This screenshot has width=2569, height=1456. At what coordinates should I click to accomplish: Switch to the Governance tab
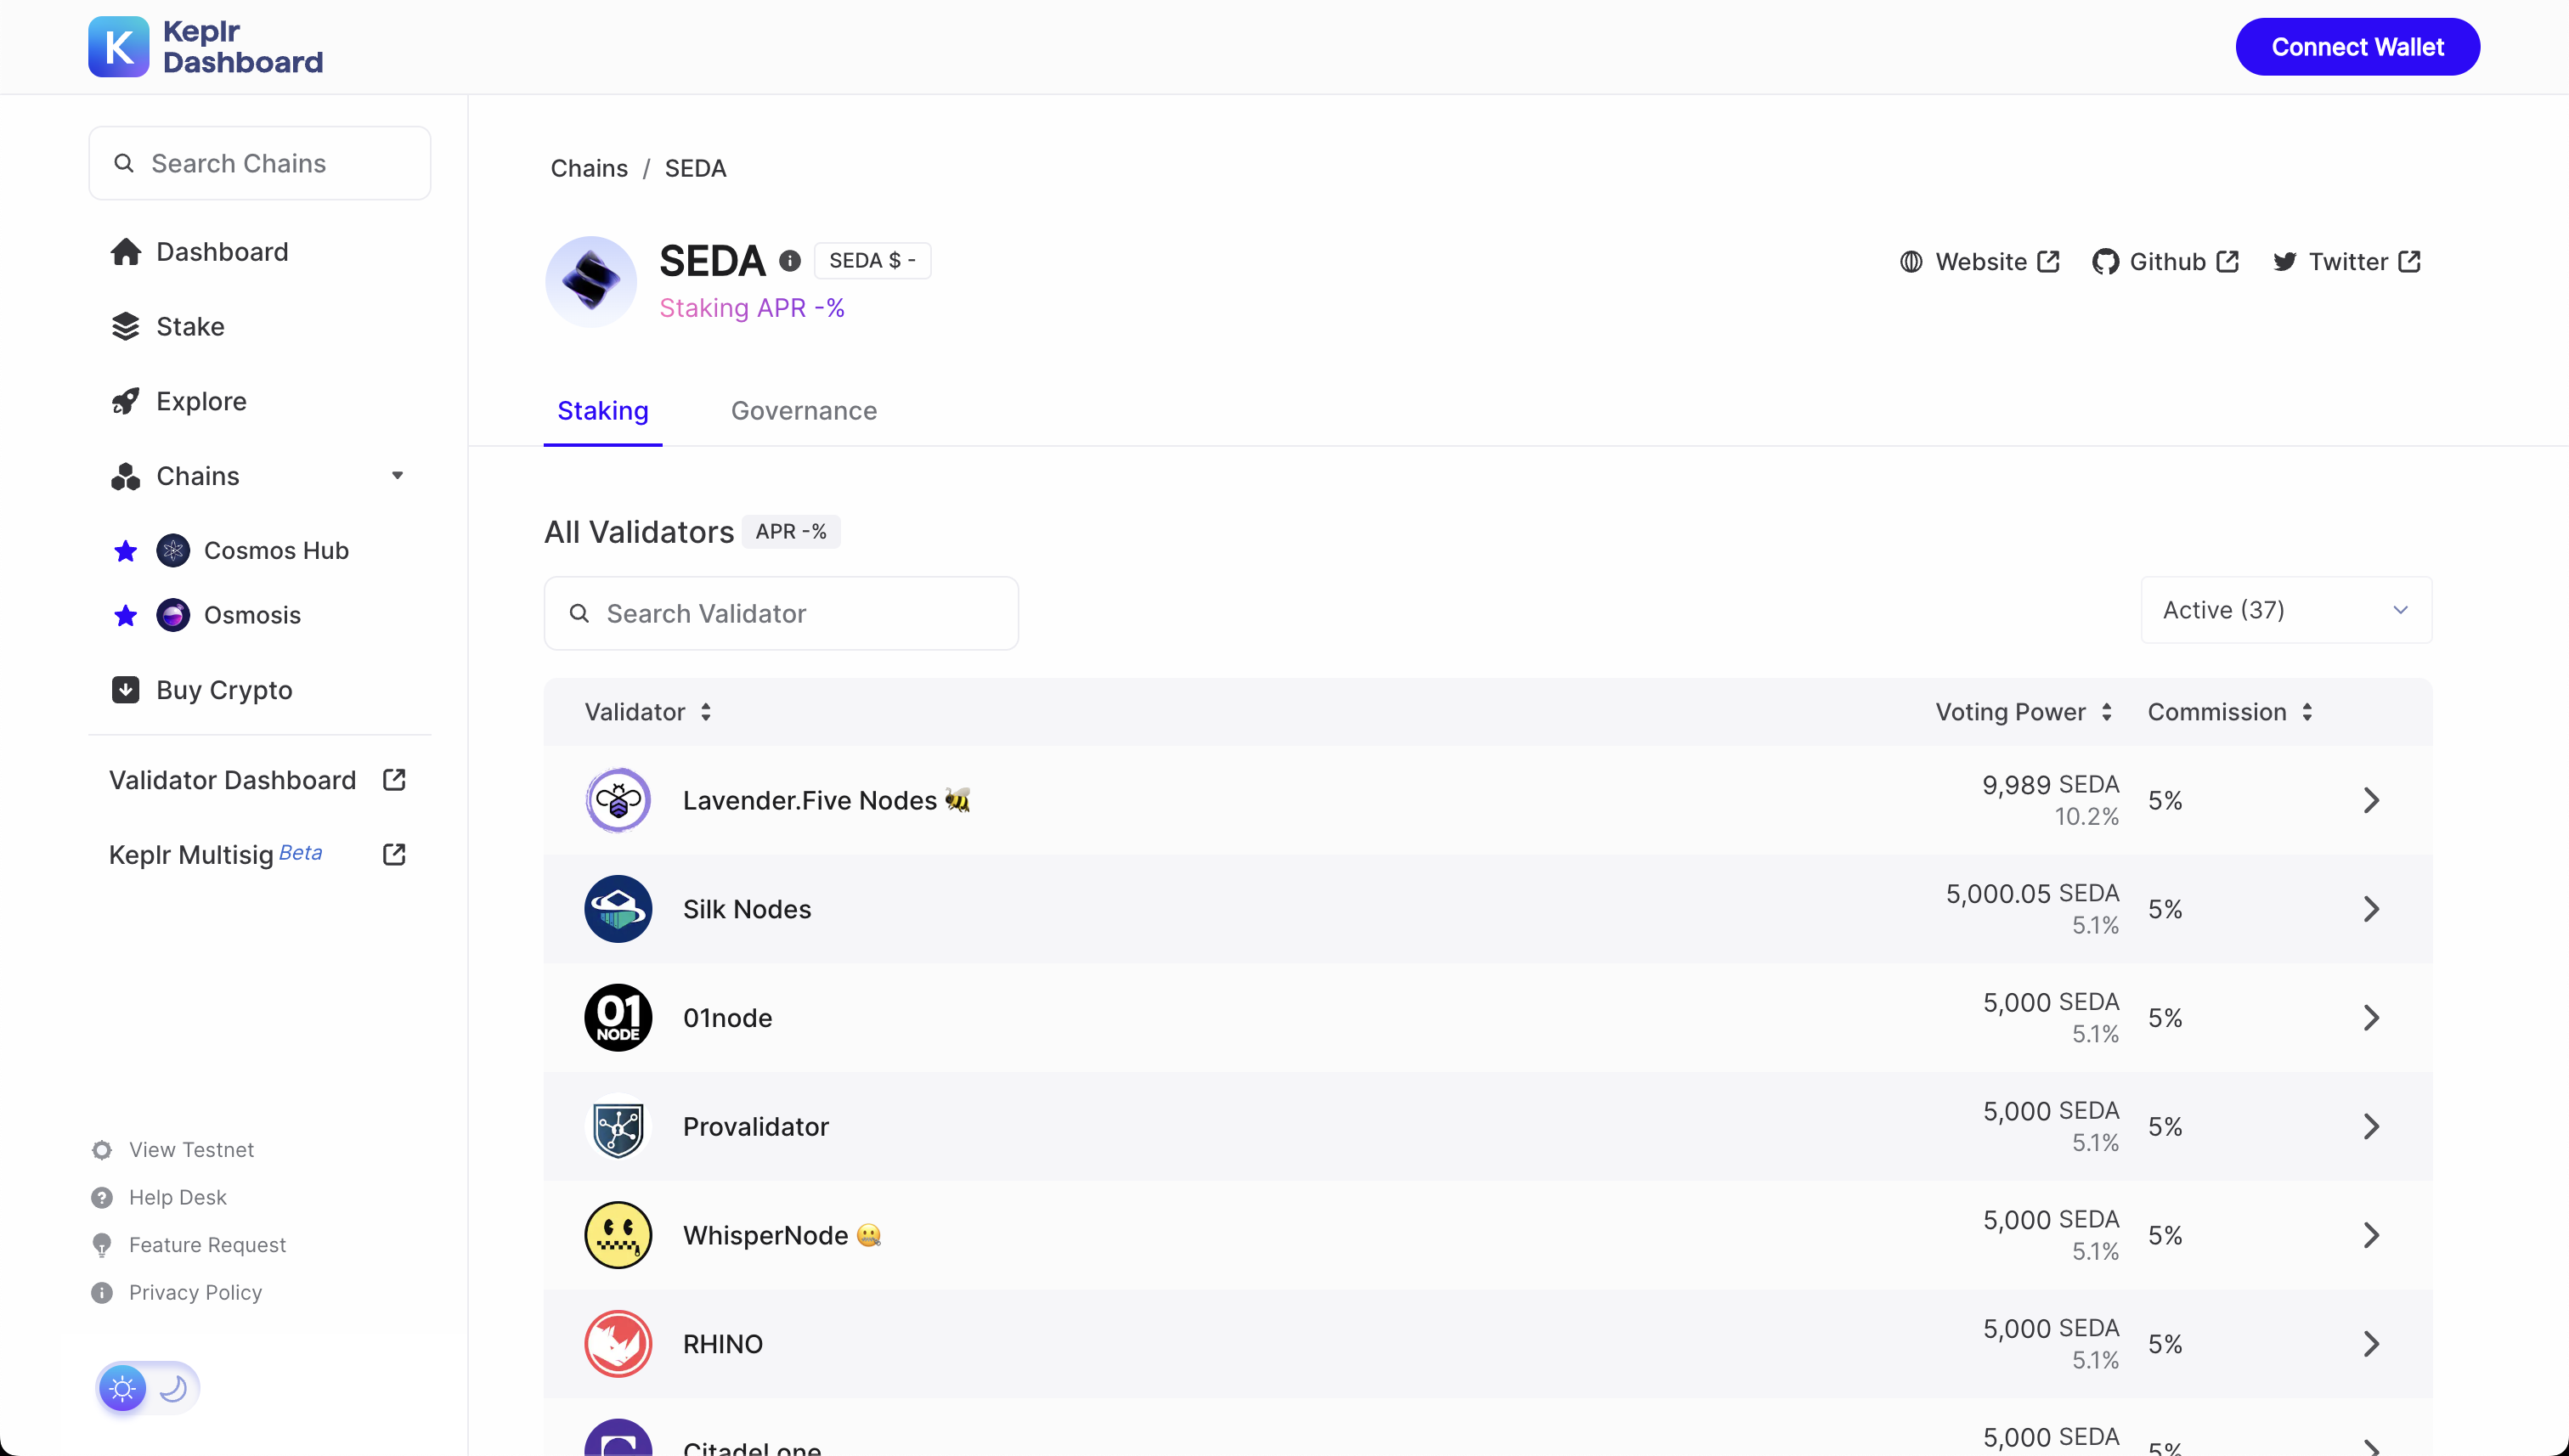click(803, 411)
